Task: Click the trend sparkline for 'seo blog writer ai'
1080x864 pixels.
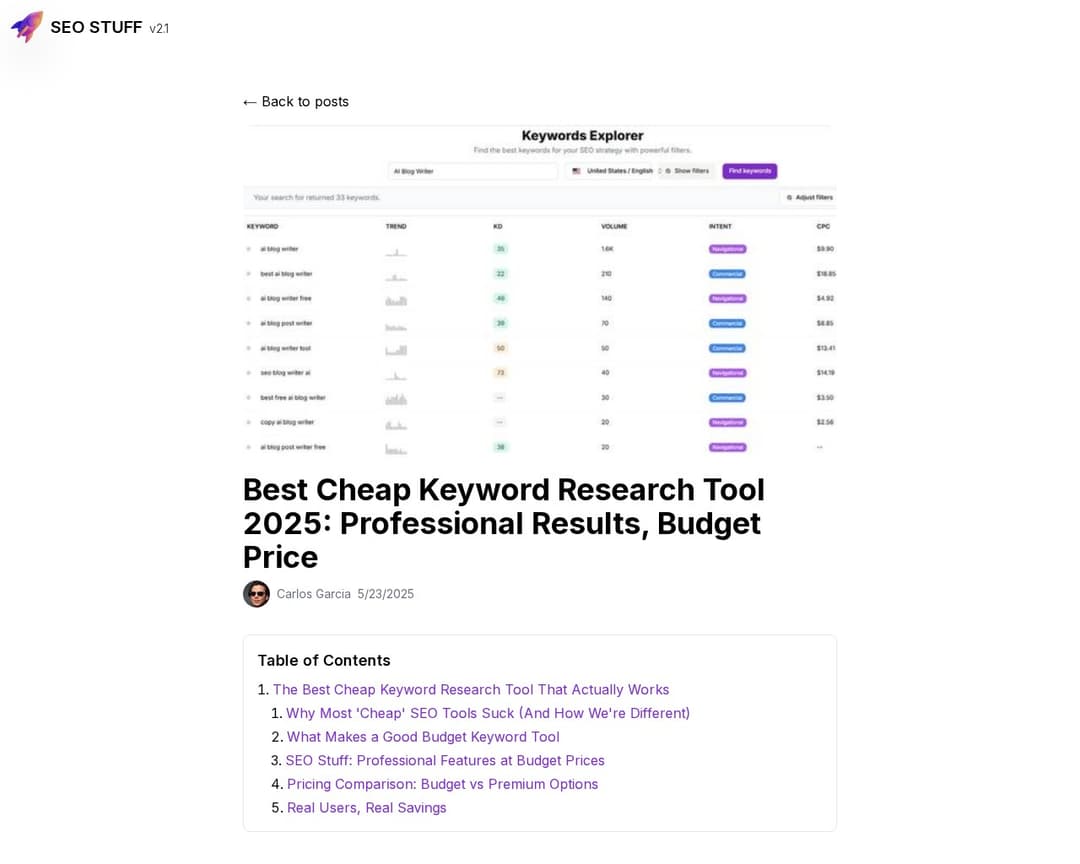Action: click(396, 374)
